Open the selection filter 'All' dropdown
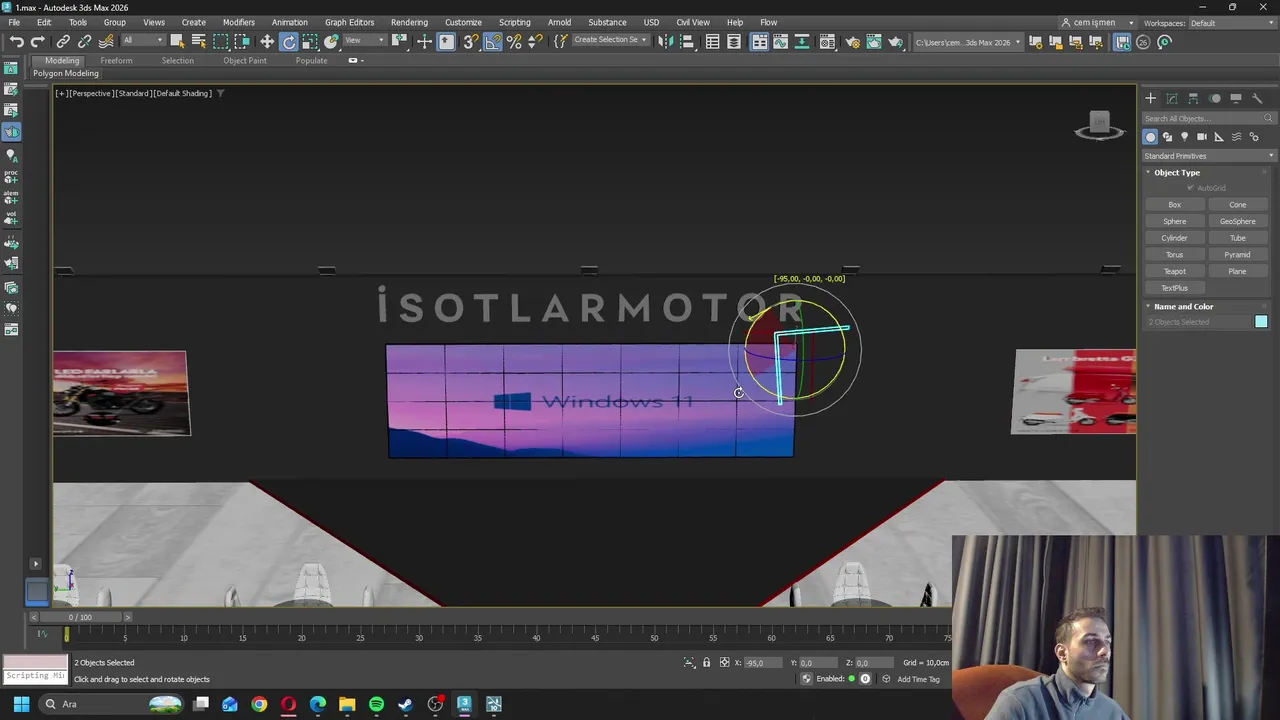The image size is (1280, 720). pyautogui.click(x=143, y=41)
